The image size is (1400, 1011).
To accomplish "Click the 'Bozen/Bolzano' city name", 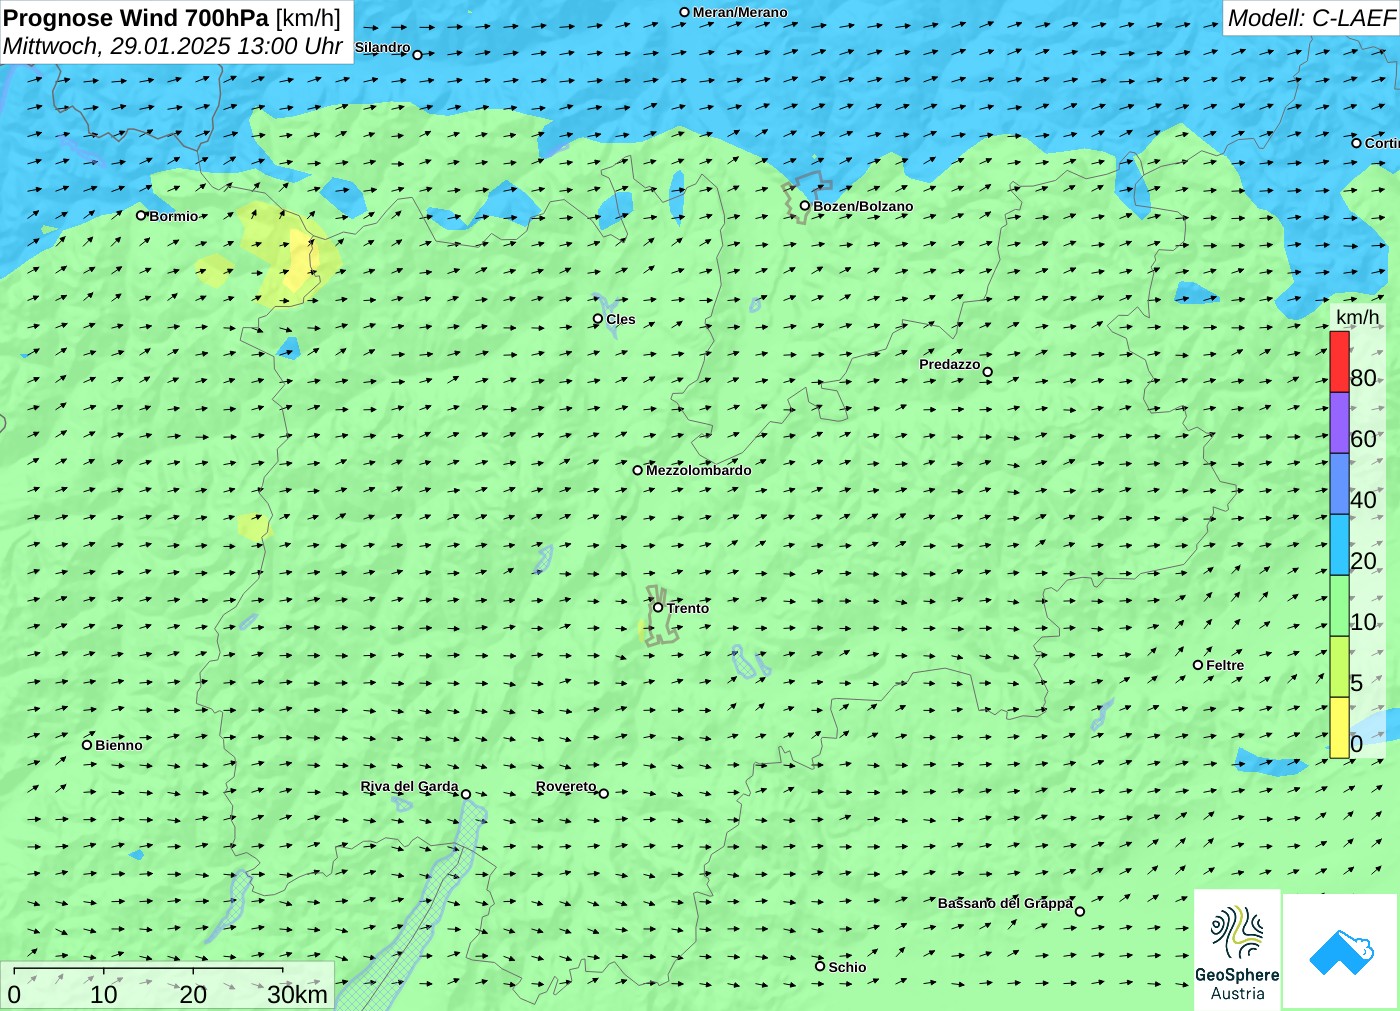I will pyautogui.click(x=863, y=206).
